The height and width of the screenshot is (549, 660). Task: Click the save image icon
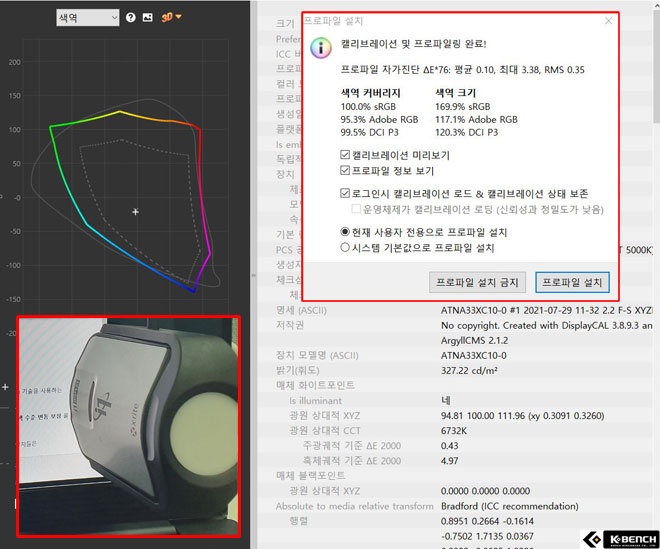pyautogui.click(x=147, y=17)
